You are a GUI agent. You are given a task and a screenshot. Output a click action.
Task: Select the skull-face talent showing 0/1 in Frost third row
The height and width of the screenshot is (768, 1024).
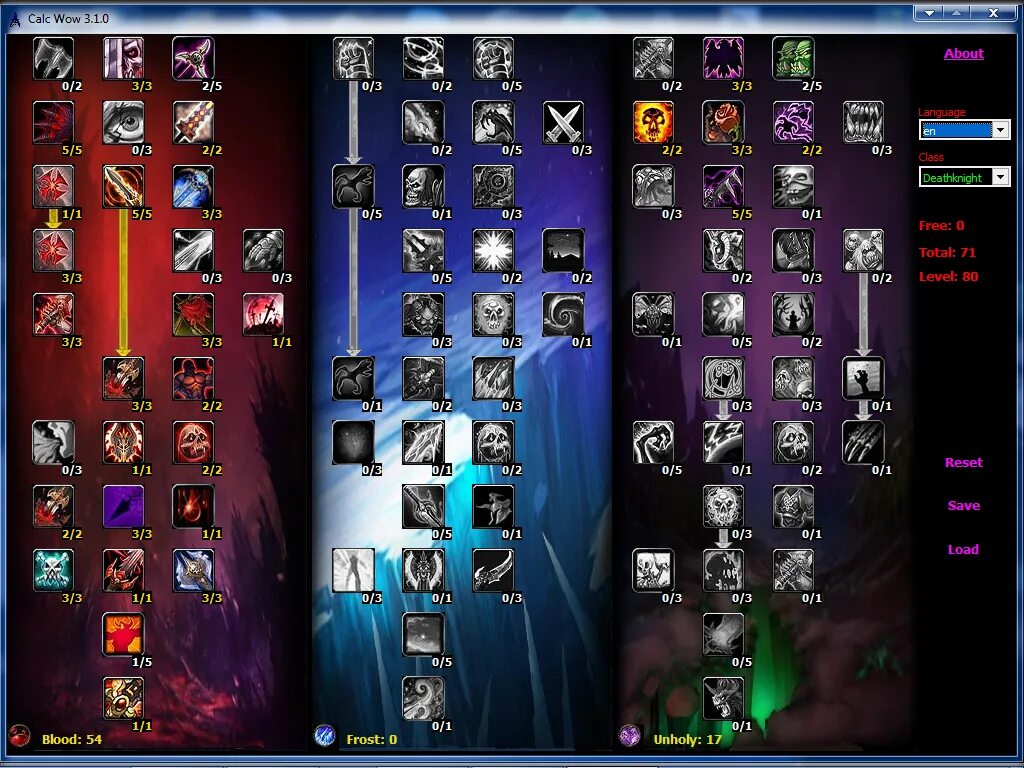point(423,186)
